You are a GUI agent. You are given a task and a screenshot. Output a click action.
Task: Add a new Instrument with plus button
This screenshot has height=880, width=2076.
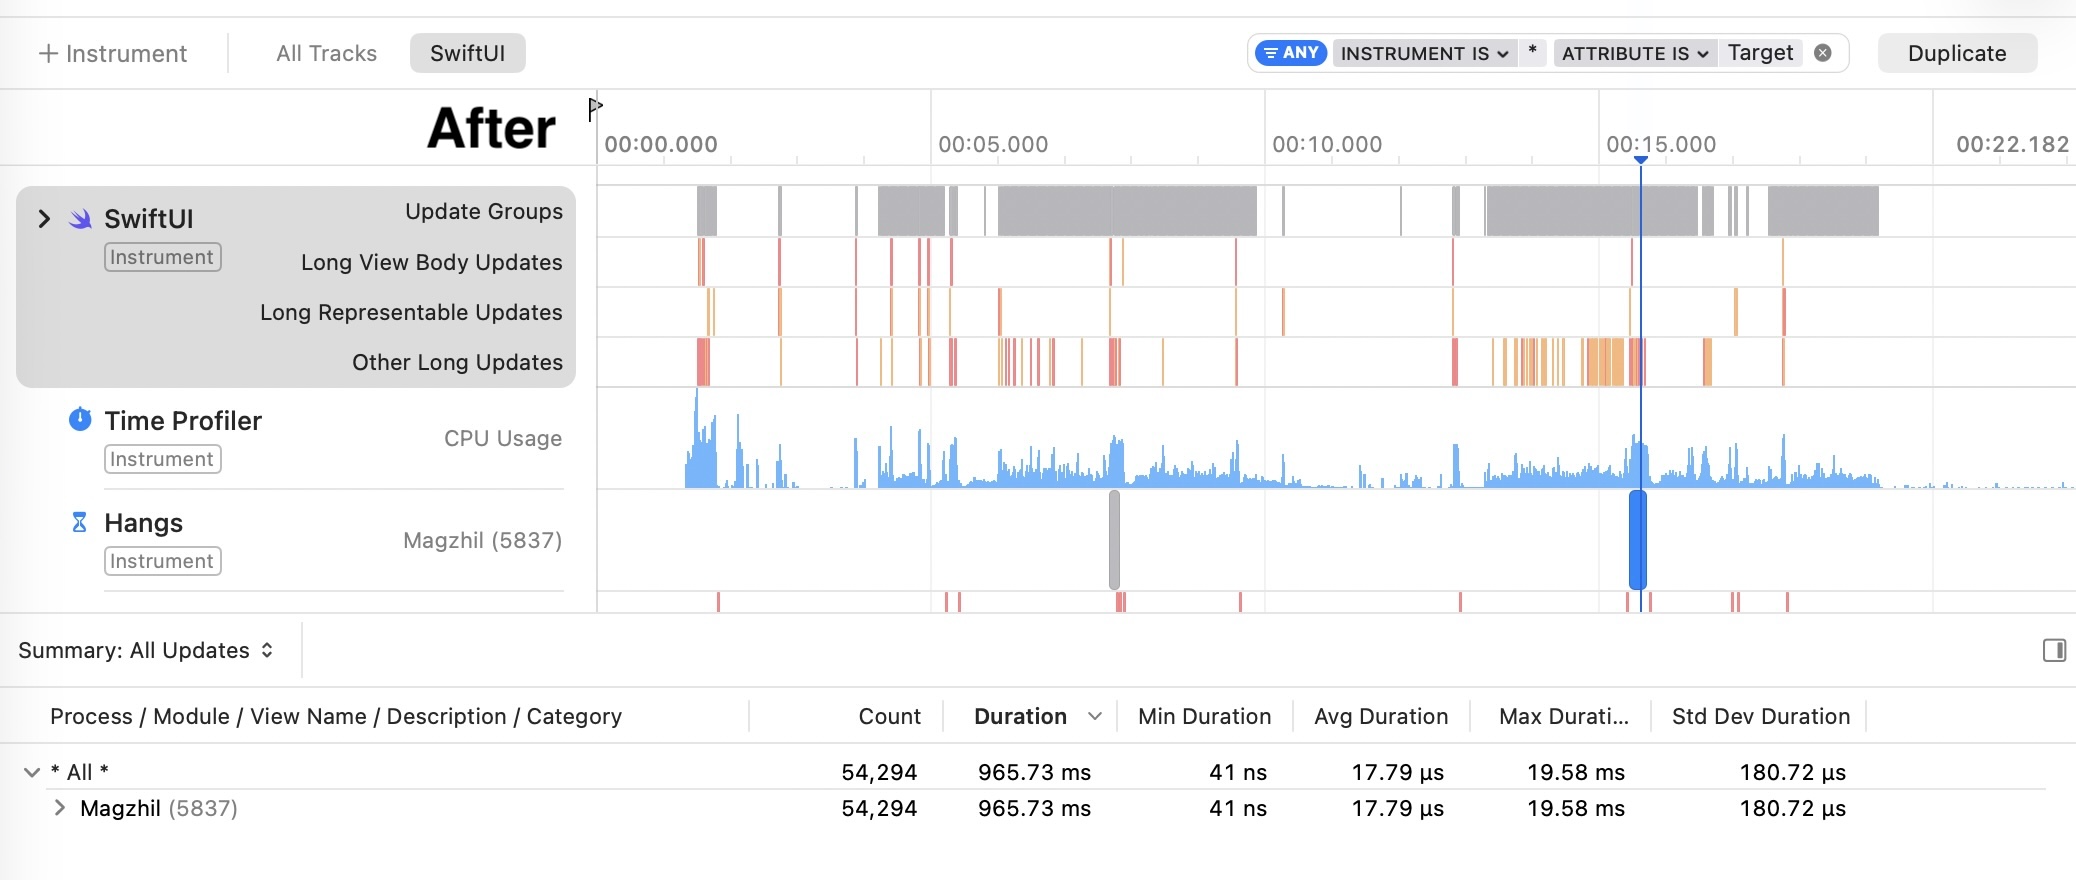click(x=112, y=53)
